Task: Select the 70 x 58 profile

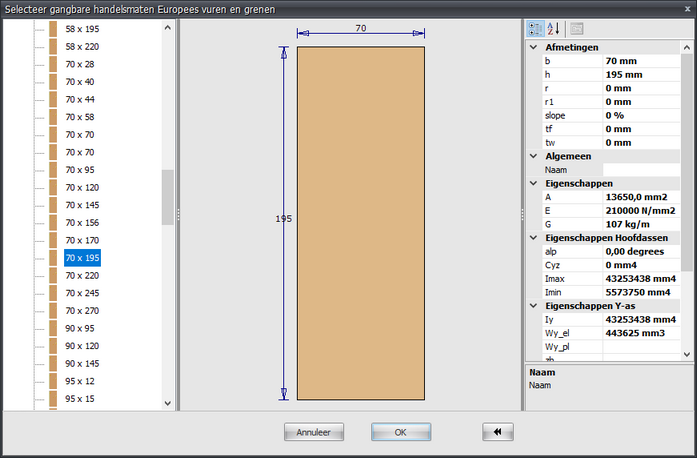Action: [80, 117]
